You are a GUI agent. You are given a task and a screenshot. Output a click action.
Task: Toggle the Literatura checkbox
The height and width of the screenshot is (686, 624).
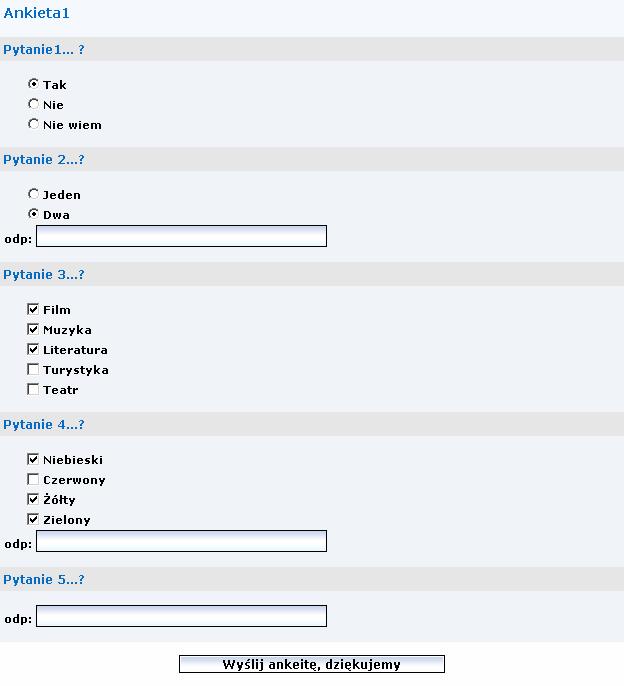(x=33, y=349)
